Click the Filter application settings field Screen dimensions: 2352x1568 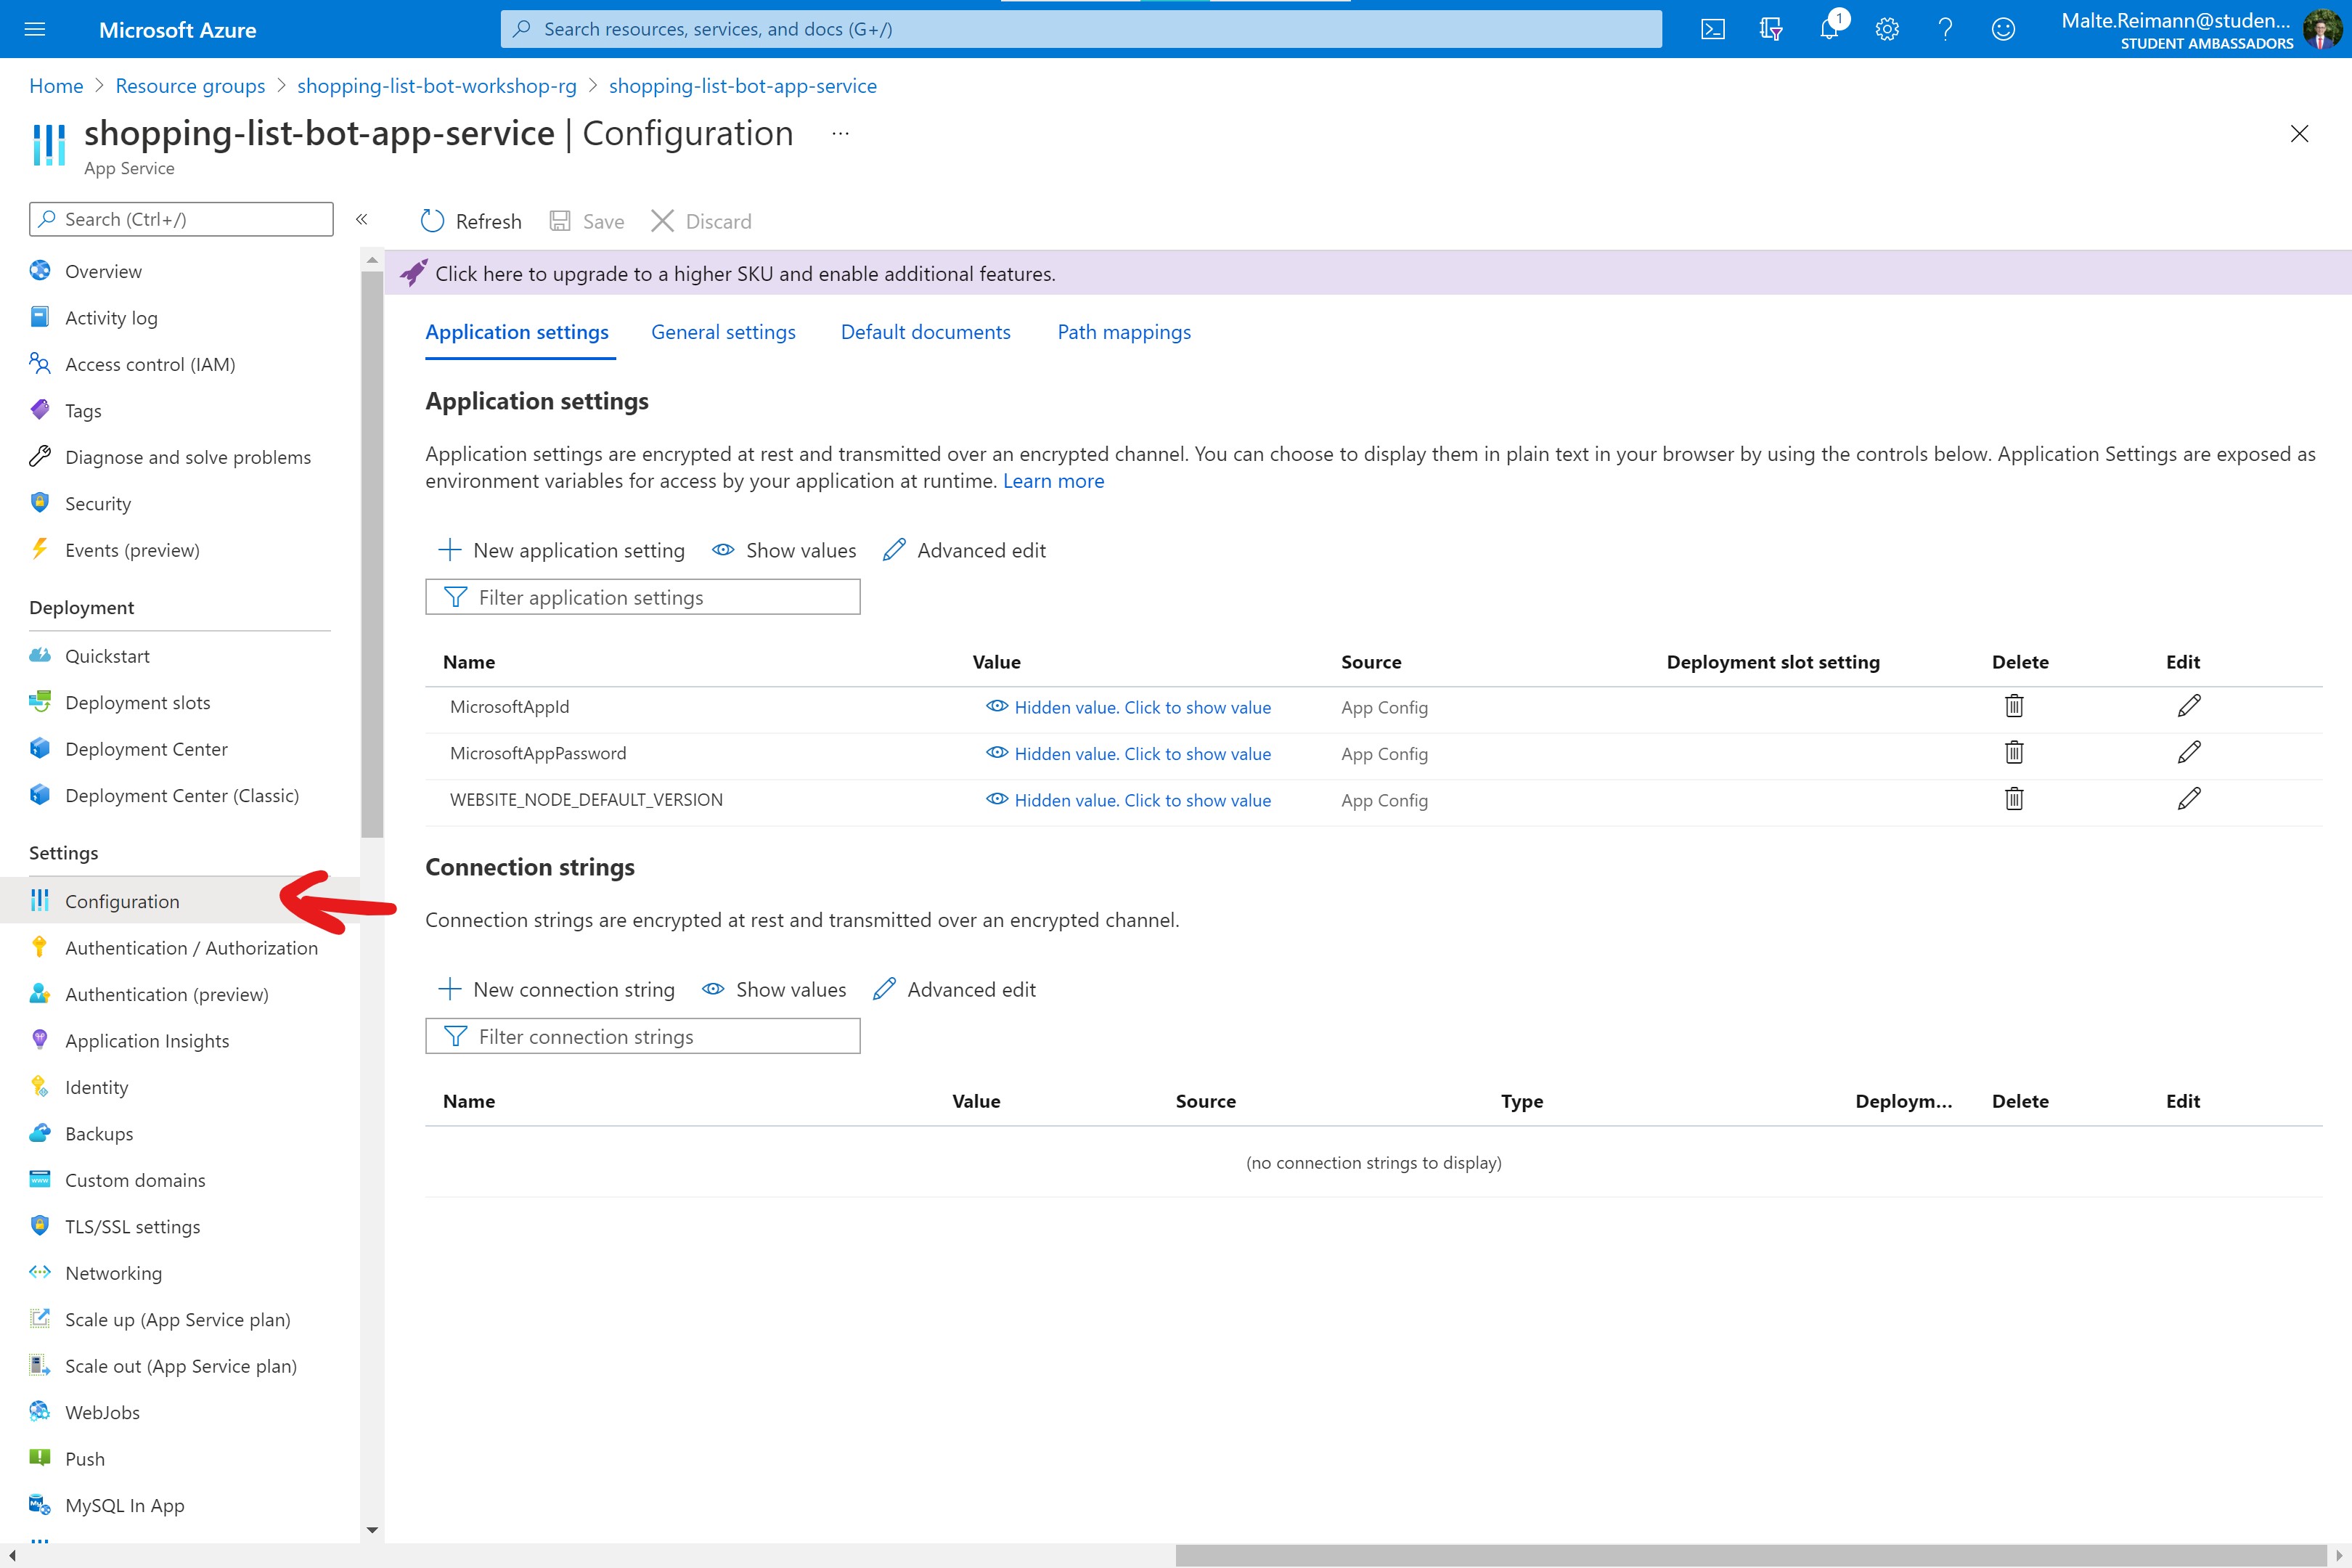[x=643, y=597]
